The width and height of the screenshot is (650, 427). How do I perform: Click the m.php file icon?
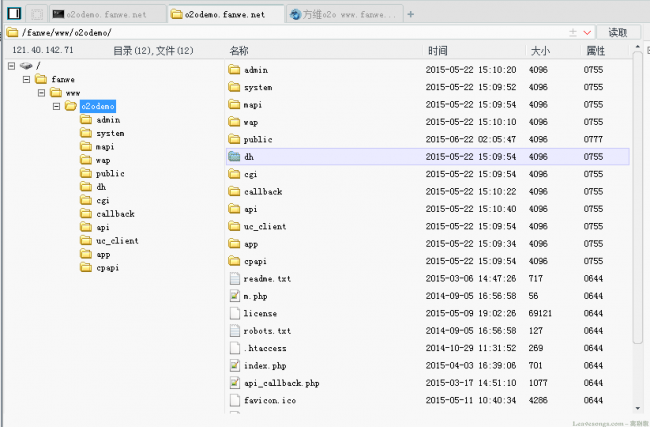(235, 296)
